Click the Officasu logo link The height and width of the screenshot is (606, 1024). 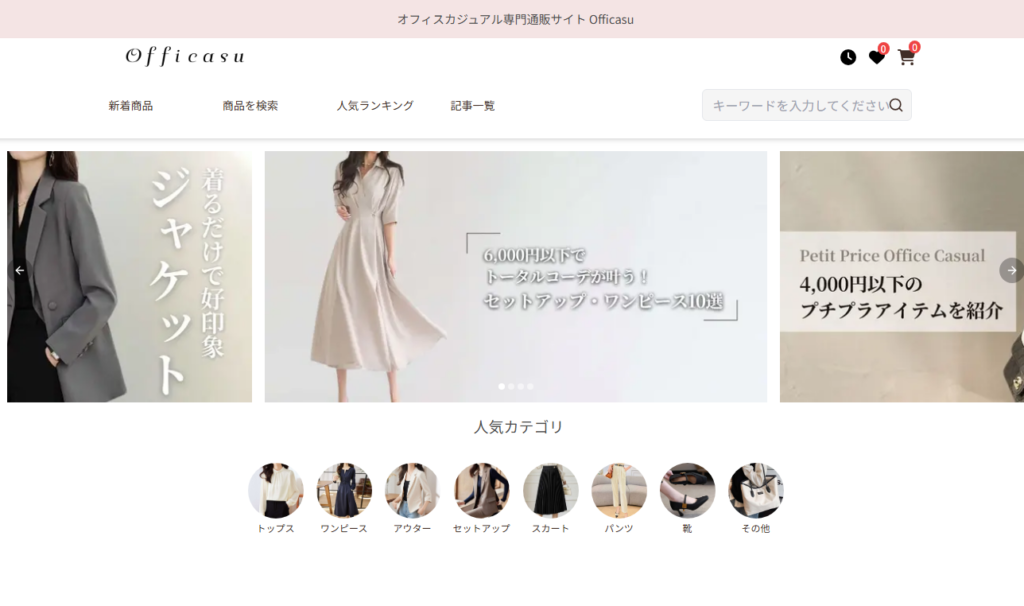click(185, 57)
